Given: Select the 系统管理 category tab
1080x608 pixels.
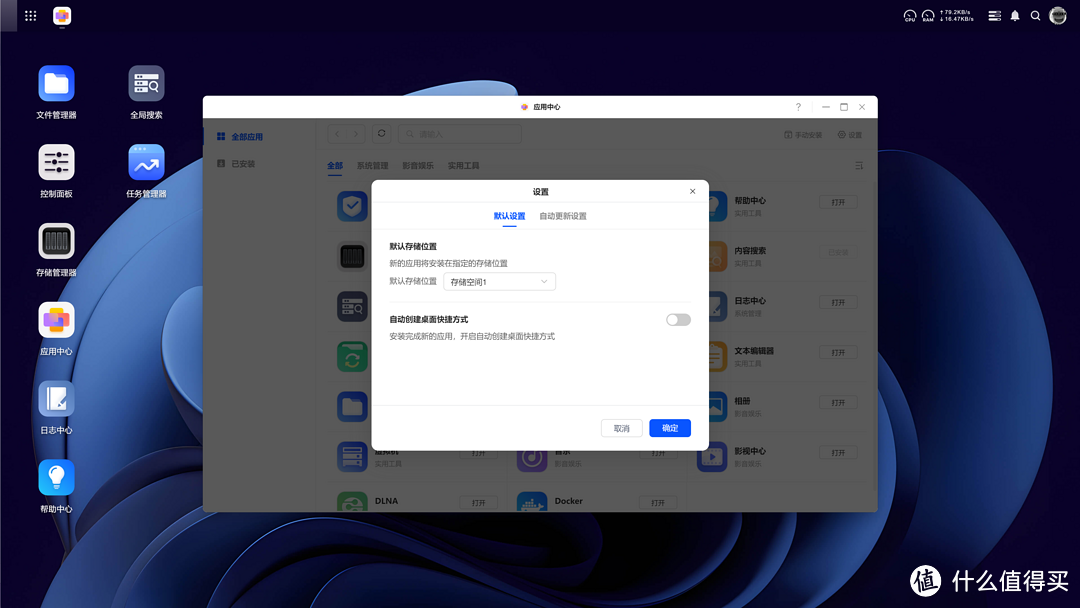Looking at the screenshot, I should point(373,166).
